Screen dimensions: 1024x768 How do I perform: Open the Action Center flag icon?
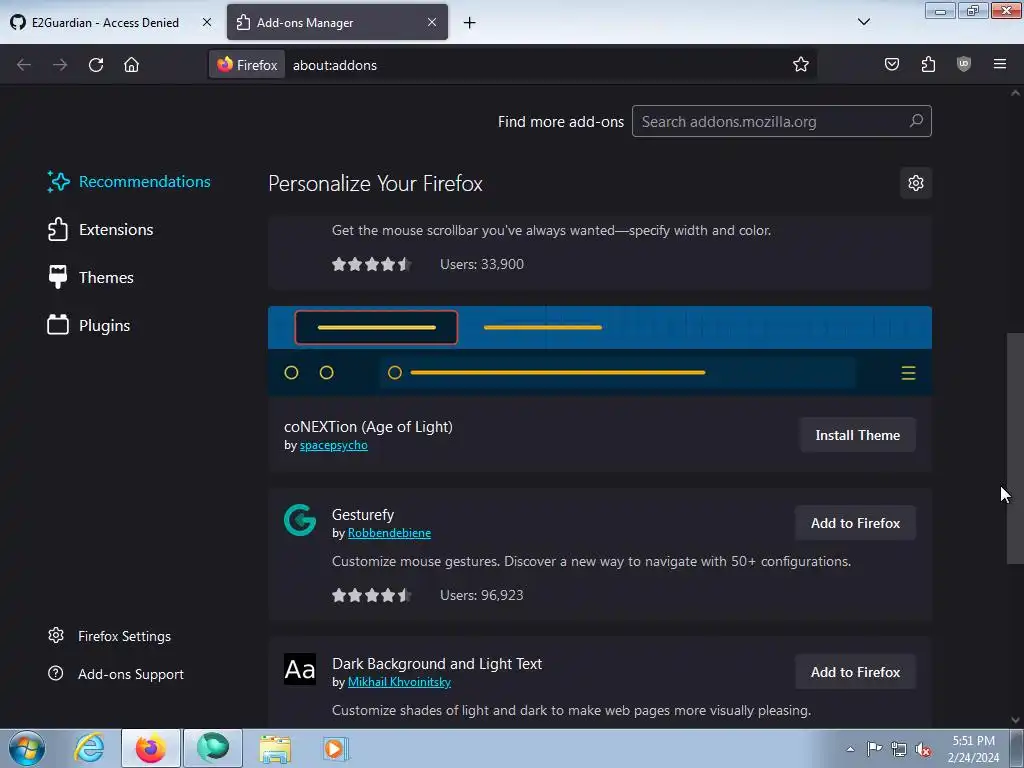(874, 749)
